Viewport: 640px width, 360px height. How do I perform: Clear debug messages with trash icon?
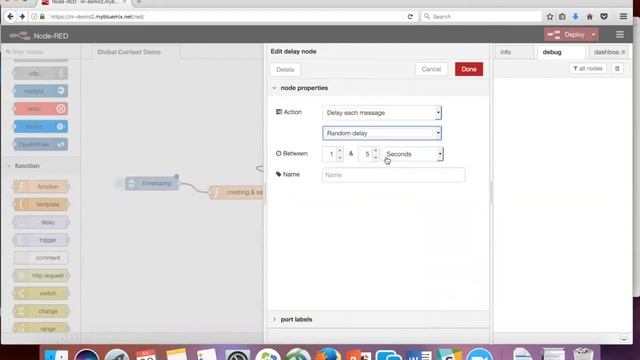[617, 69]
